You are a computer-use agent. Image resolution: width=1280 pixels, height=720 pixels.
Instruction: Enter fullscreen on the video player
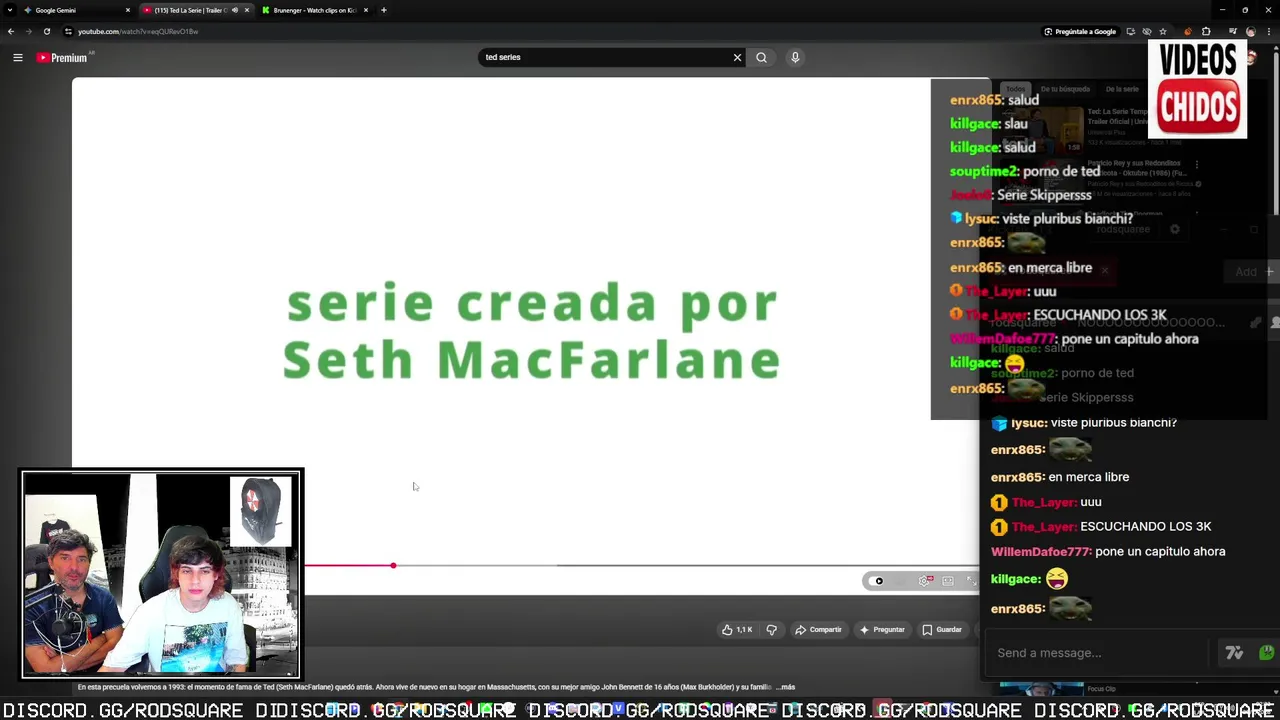tap(970, 581)
